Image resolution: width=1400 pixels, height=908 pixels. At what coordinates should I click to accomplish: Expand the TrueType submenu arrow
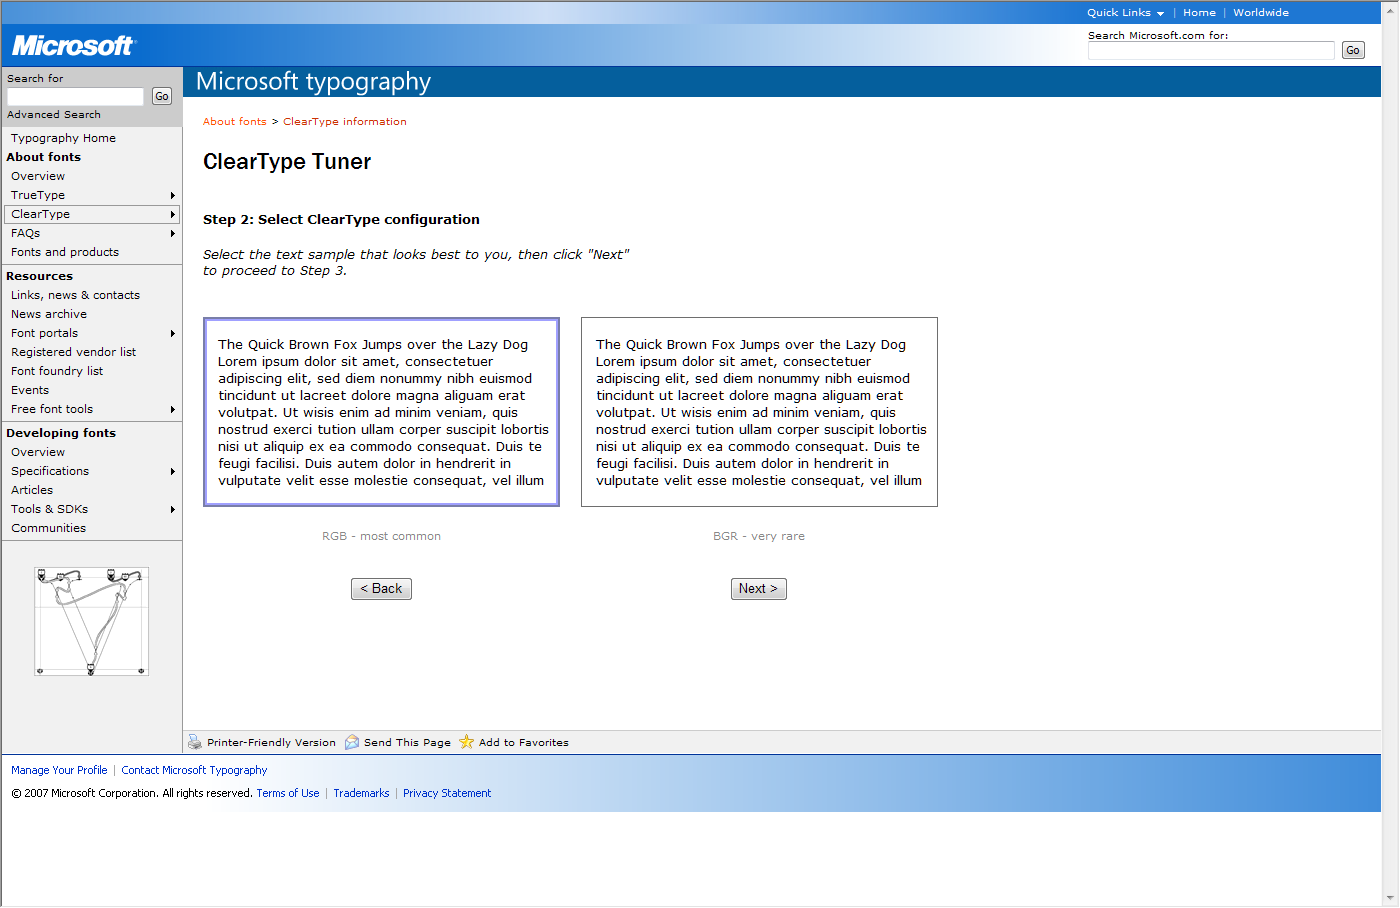click(x=173, y=196)
